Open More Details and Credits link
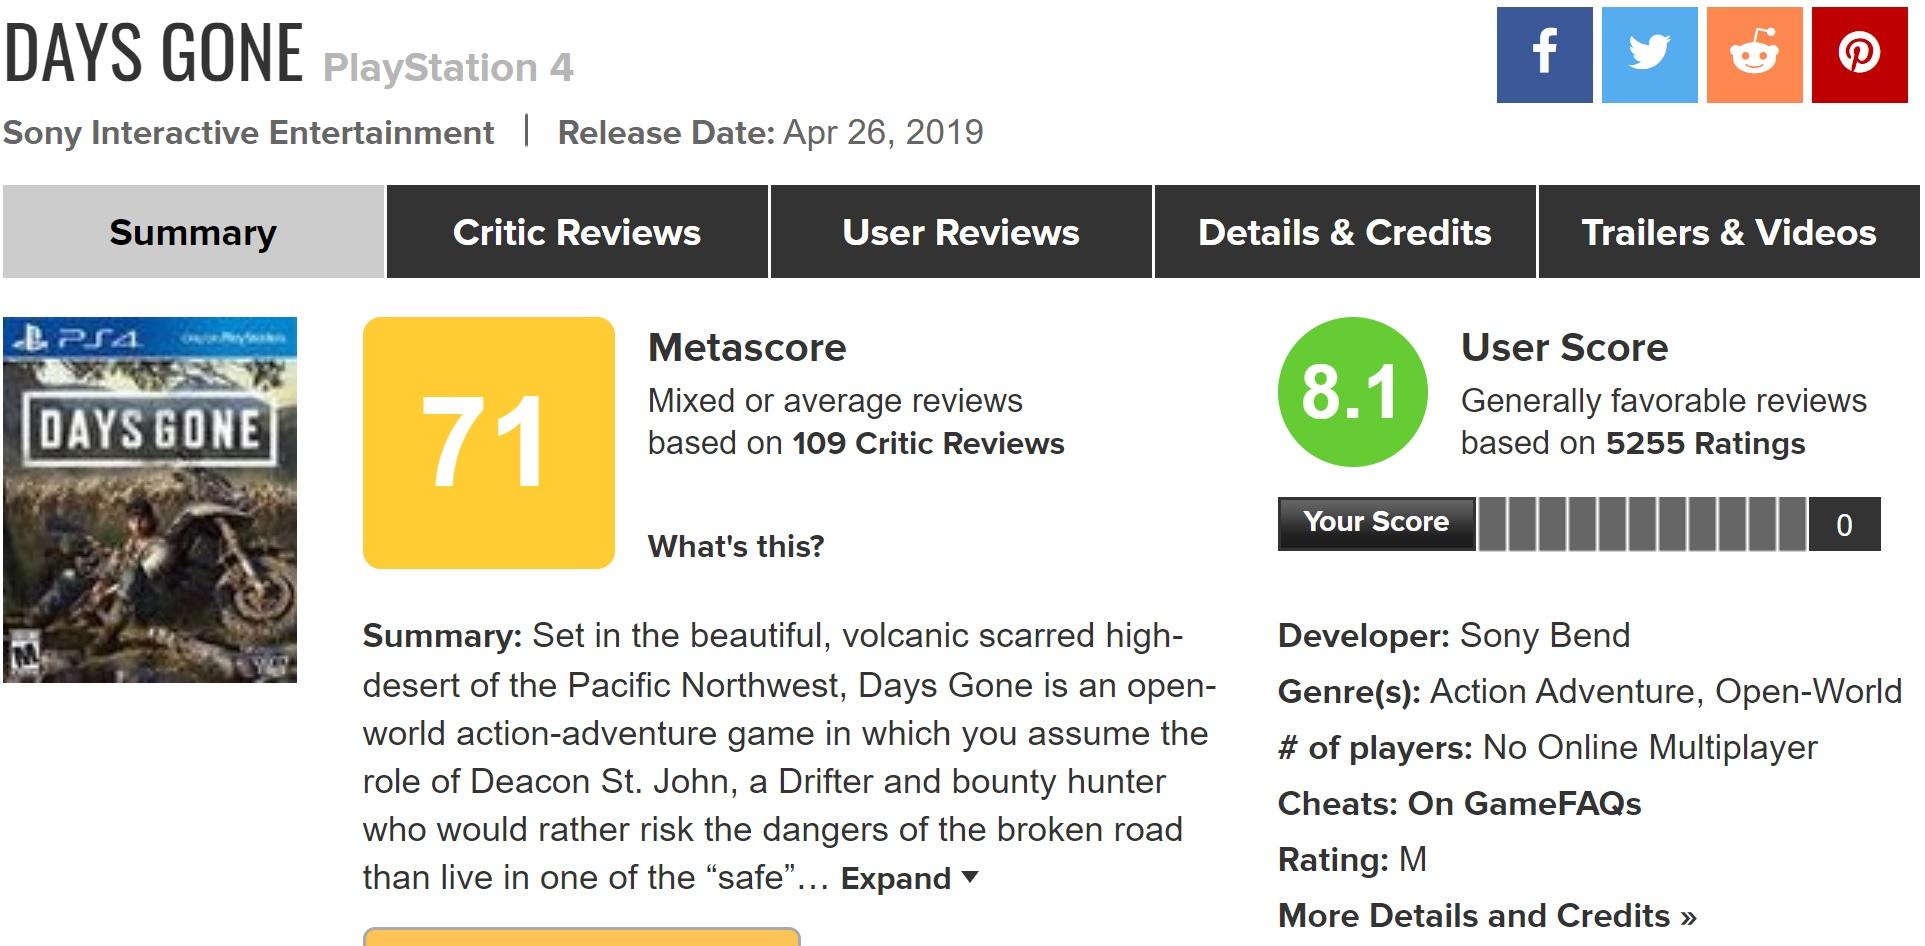 (x=1487, y=915)
